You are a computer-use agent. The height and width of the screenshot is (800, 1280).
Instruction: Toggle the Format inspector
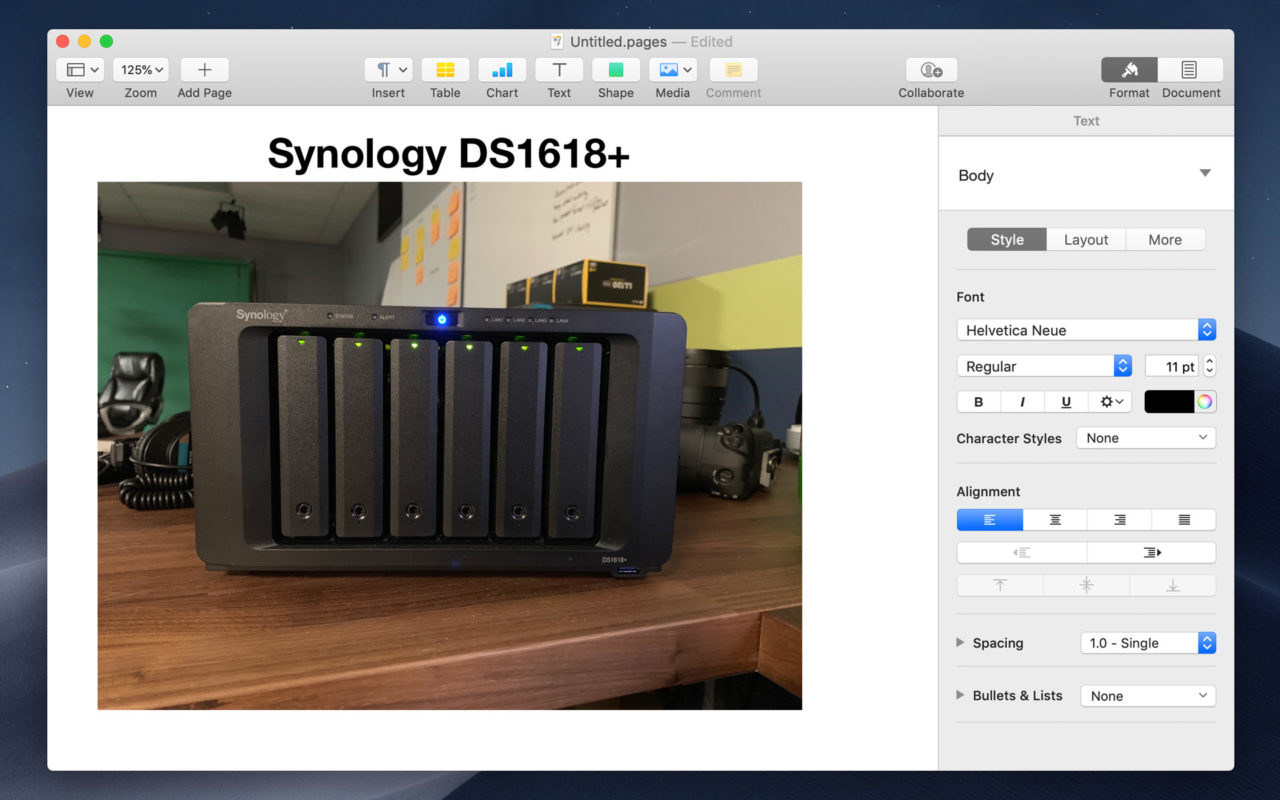(1129, 70)
